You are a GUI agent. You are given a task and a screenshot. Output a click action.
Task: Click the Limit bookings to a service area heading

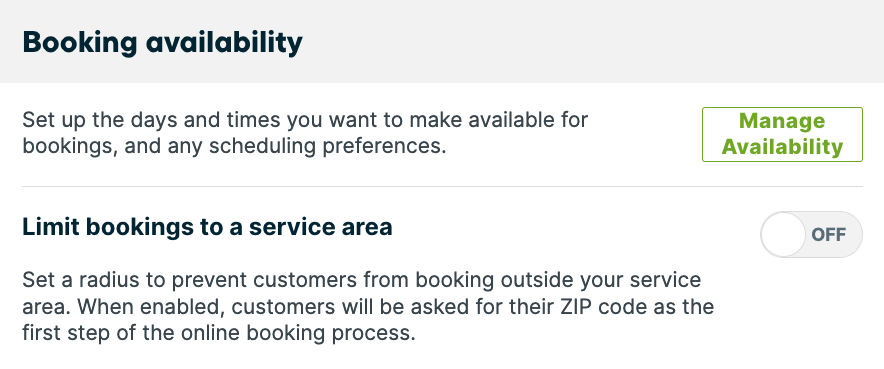(x=207, y=227)
